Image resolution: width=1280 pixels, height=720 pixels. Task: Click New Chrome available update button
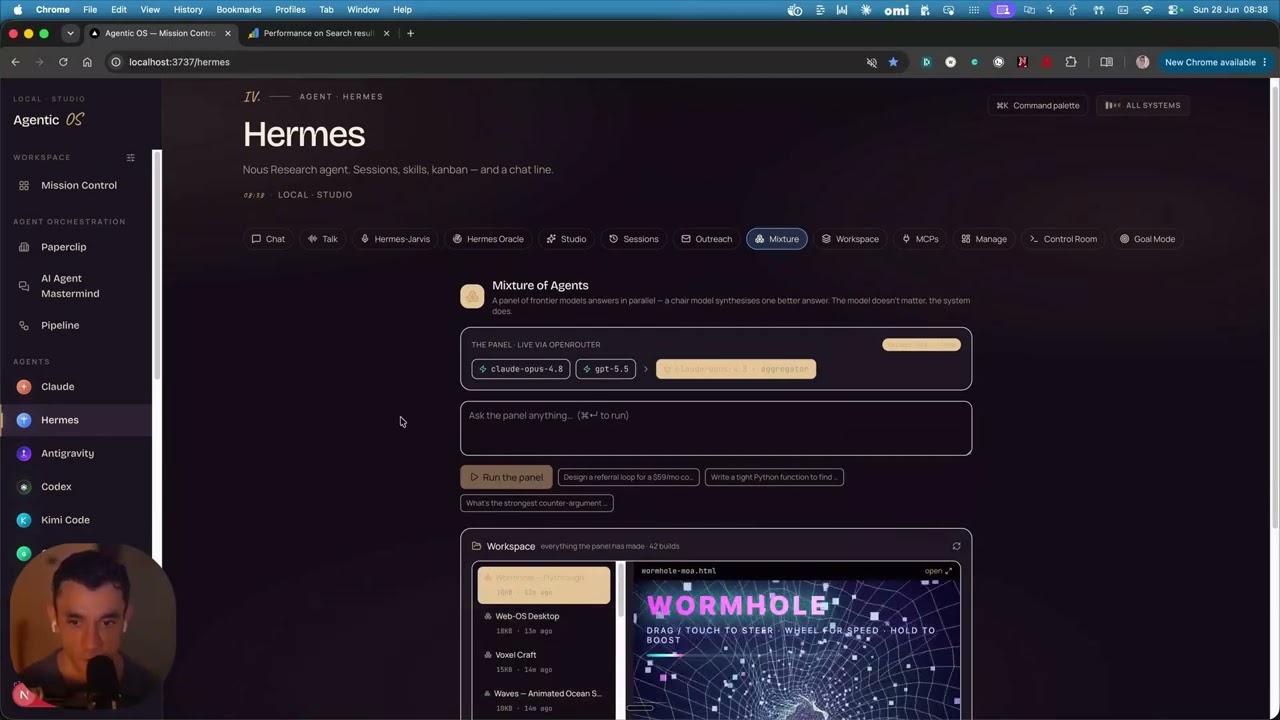pyautogui.click(x=1216, y=62)
